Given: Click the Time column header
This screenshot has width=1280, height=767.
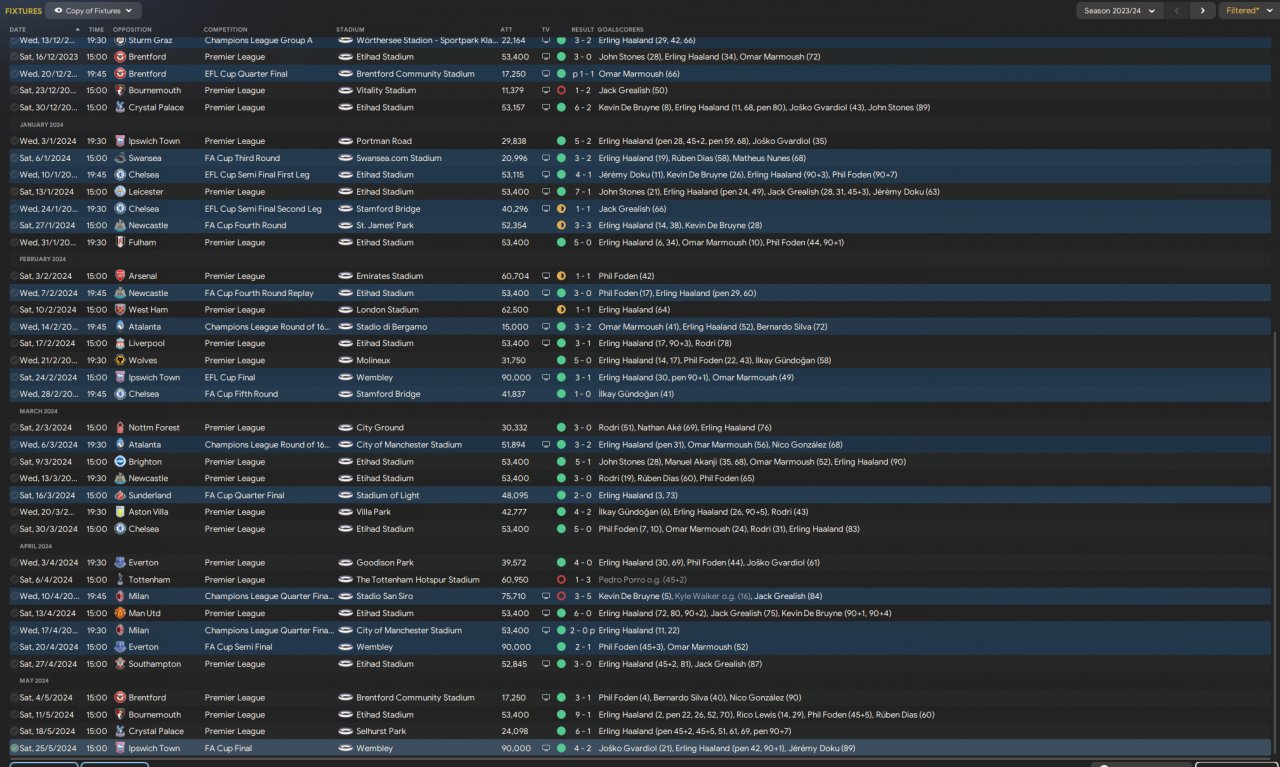Looking at the screenshot, I should pyautogui.click(x=96, y=30).
